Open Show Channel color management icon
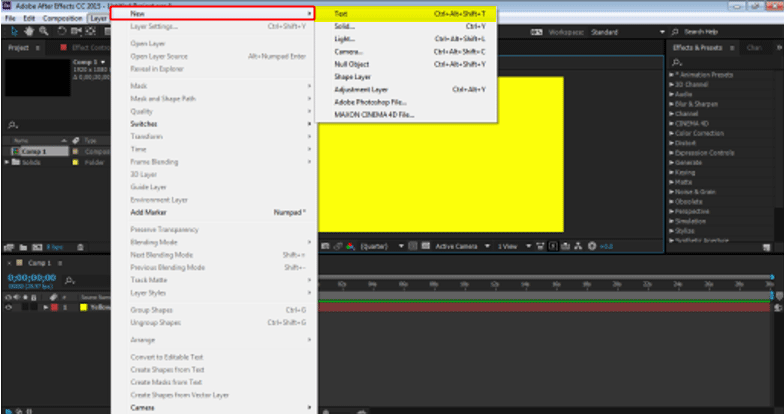784x414 pixels. [x=350, y=246]
